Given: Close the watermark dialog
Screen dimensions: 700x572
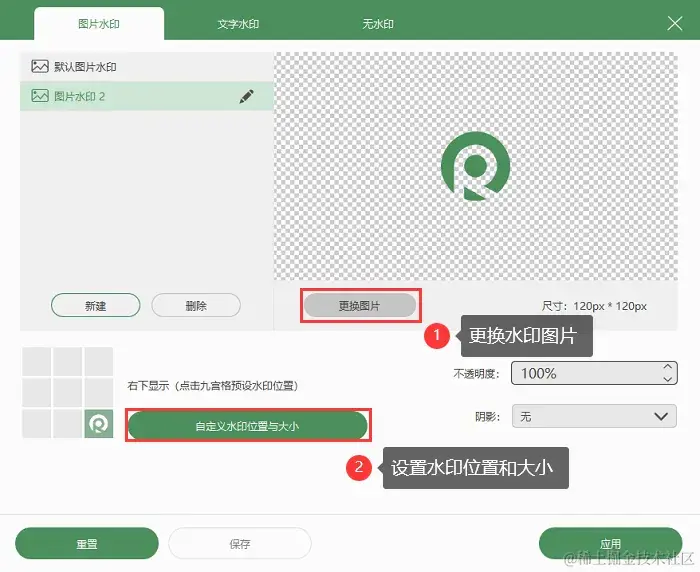Looking at the screenshot, I should (x=675, y=23).
